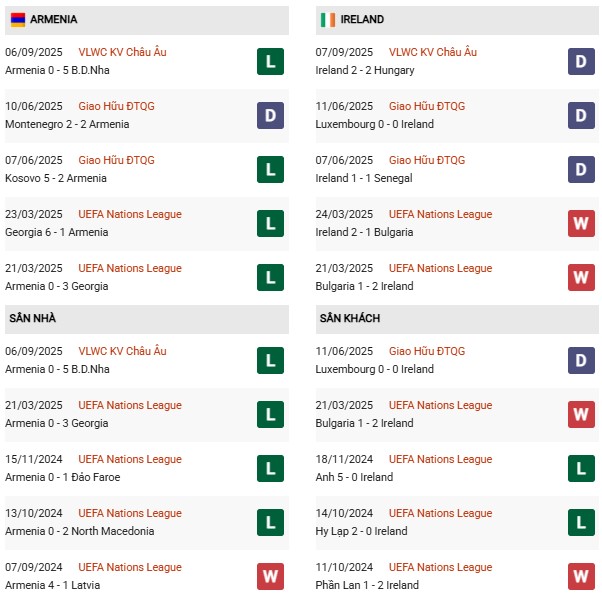Open UEFA Nations League link for Anh-Ireland
This screenshot has width=602, height=598.
440,459
